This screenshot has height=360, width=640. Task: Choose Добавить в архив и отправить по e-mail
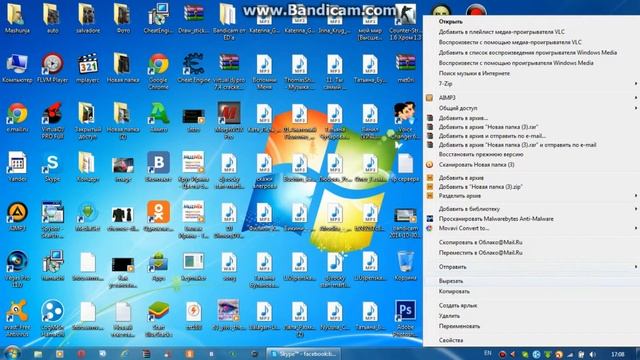[x=531, y=136]
